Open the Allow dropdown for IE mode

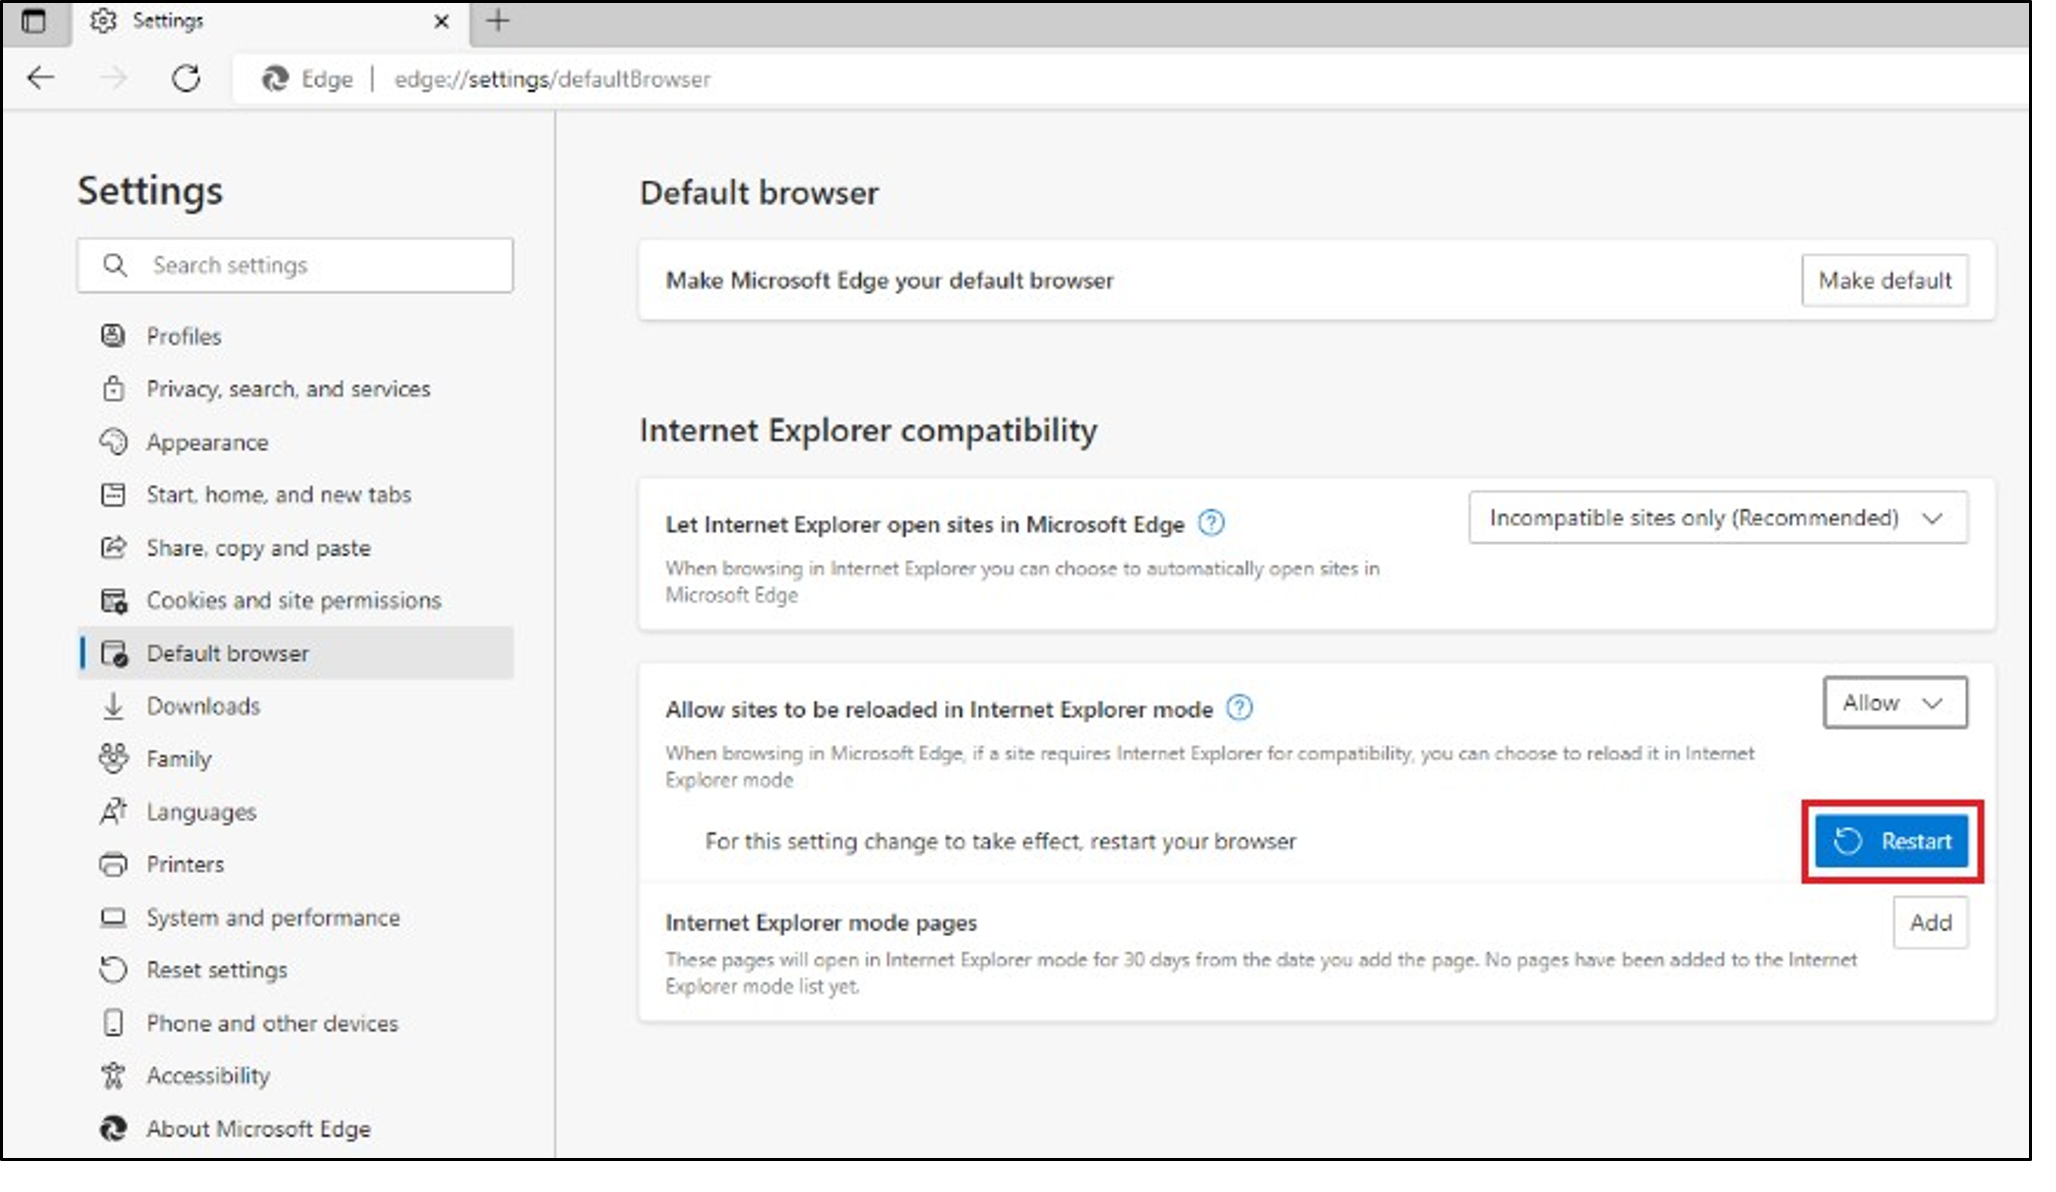pyautogui.click(x=1895, y=702)
